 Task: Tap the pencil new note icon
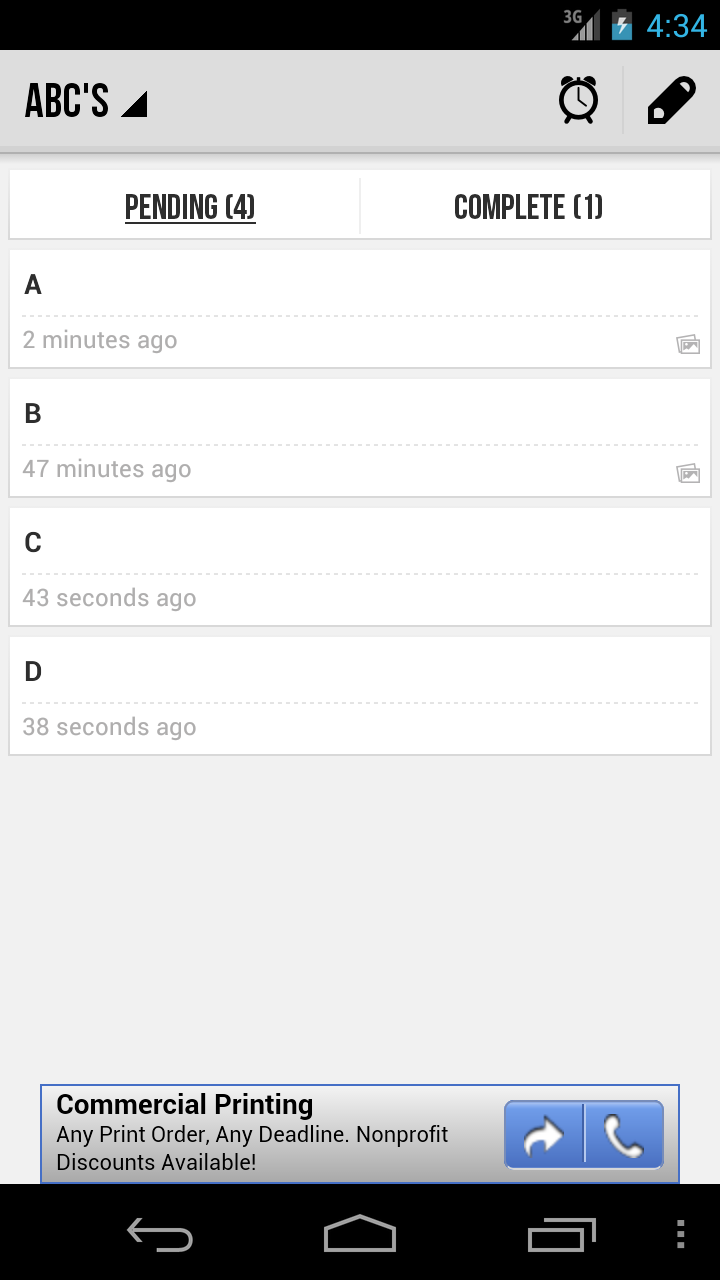pyautogui.click(x=671, y=100)
